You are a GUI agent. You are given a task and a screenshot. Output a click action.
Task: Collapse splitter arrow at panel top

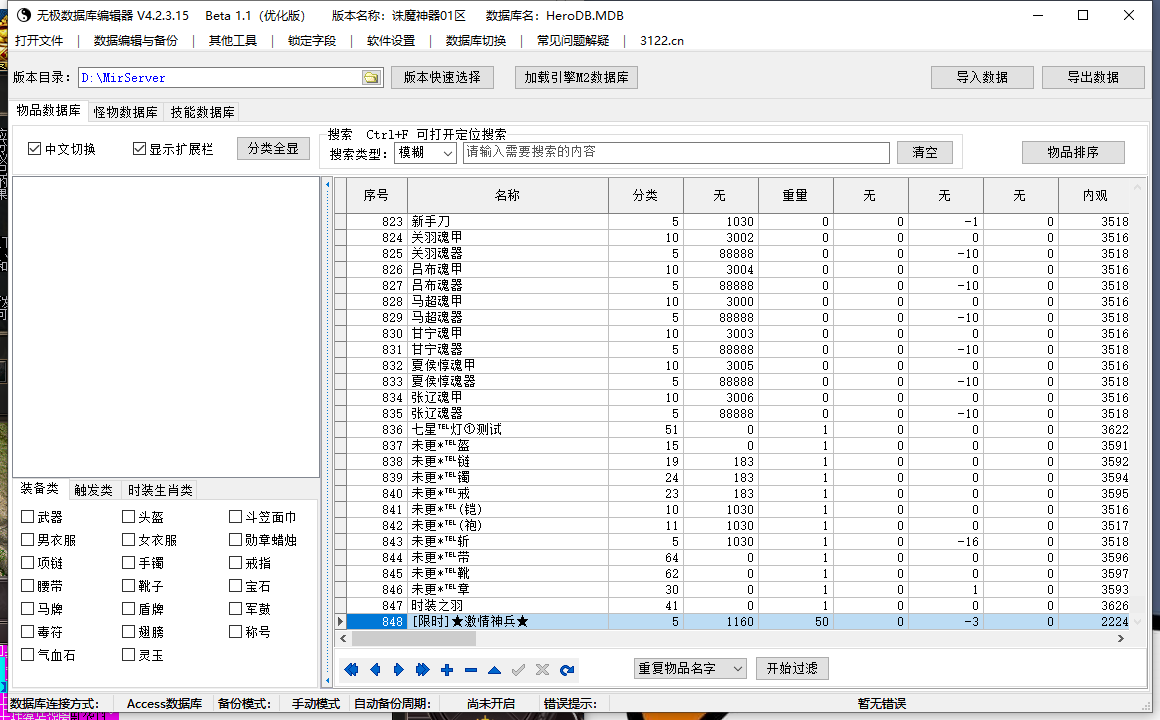click(328, 184)
